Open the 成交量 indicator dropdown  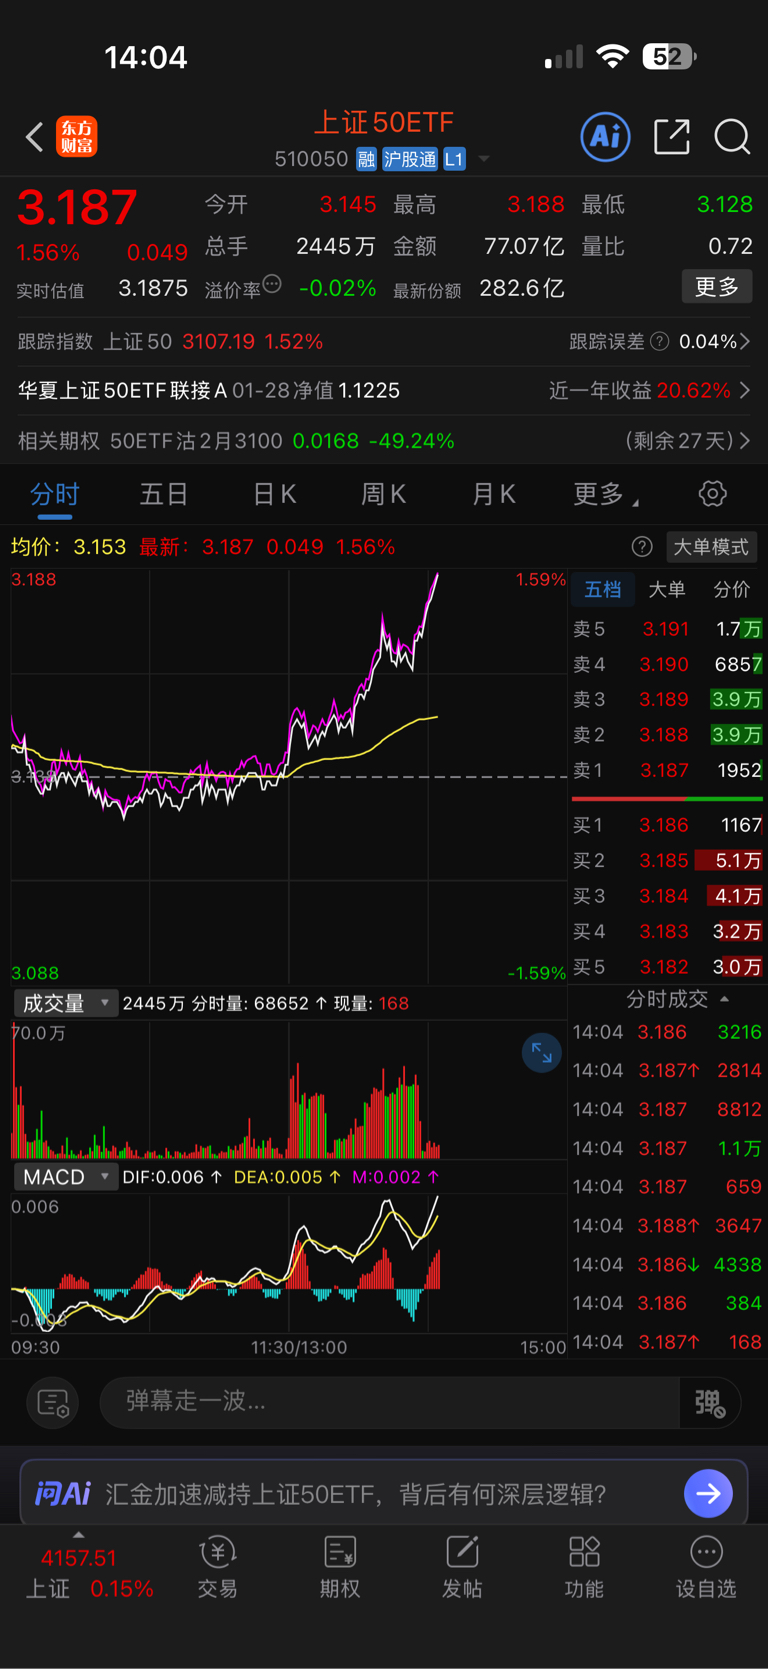[x=65, y=1003]
